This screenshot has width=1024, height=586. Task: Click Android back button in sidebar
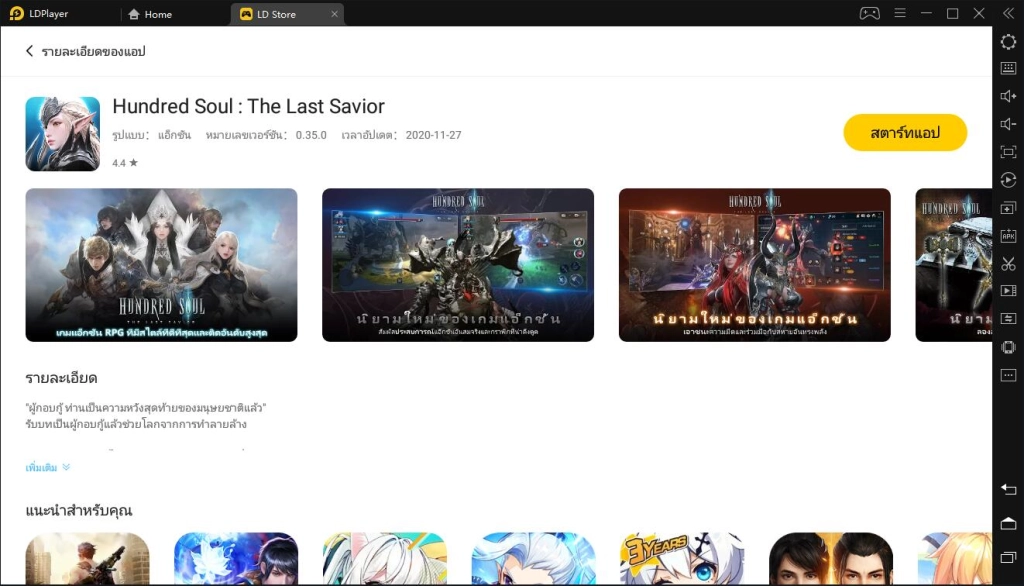tap(1008, 489)
